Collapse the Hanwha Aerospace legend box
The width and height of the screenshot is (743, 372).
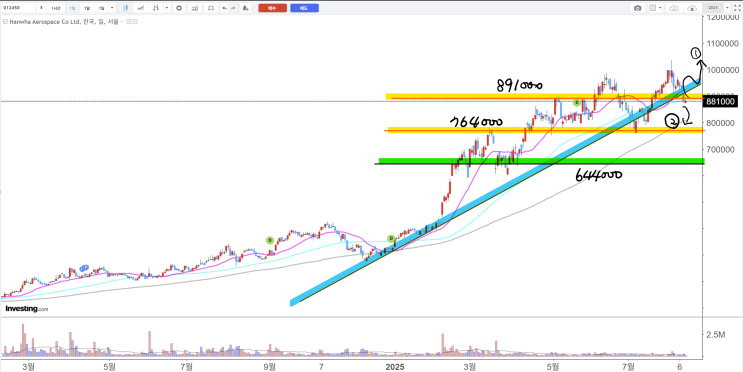click(5, 22)
